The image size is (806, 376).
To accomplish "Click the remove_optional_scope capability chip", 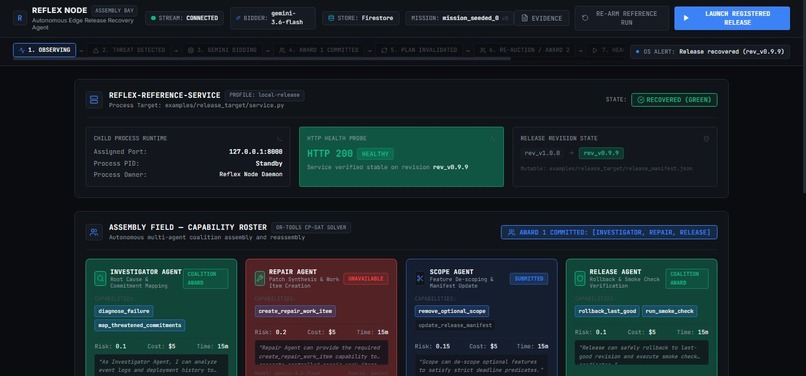I will click(x=452, y=311).
